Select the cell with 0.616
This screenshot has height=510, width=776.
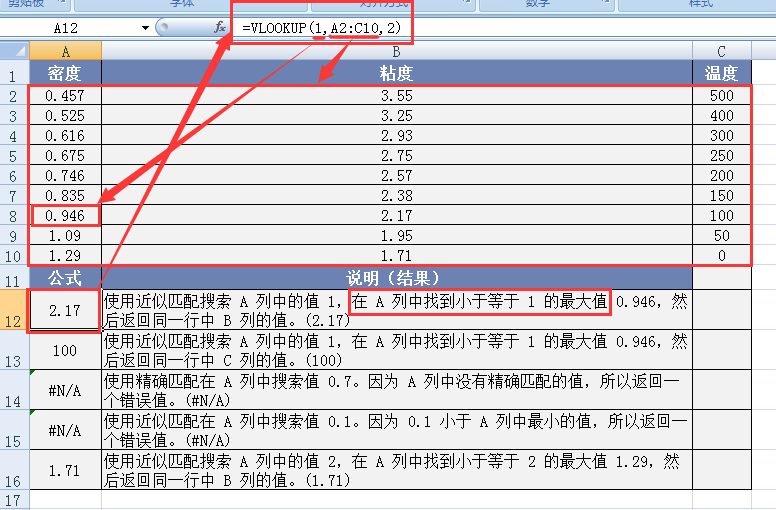tap(65, 136)
